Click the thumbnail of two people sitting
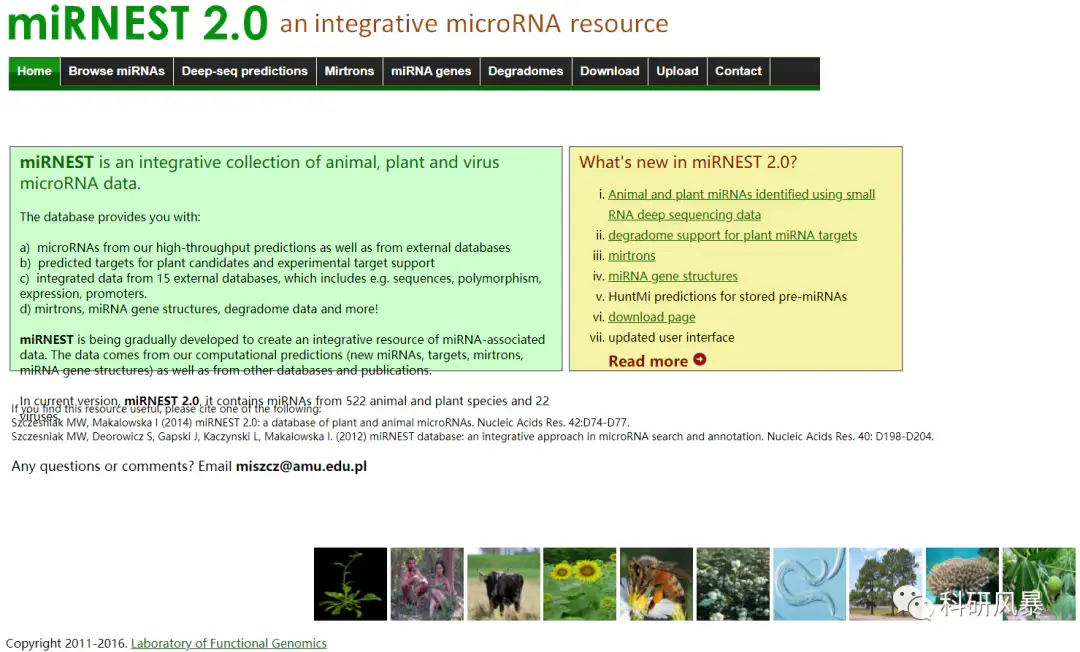The image size is (1080, 652). pos(427,584)
